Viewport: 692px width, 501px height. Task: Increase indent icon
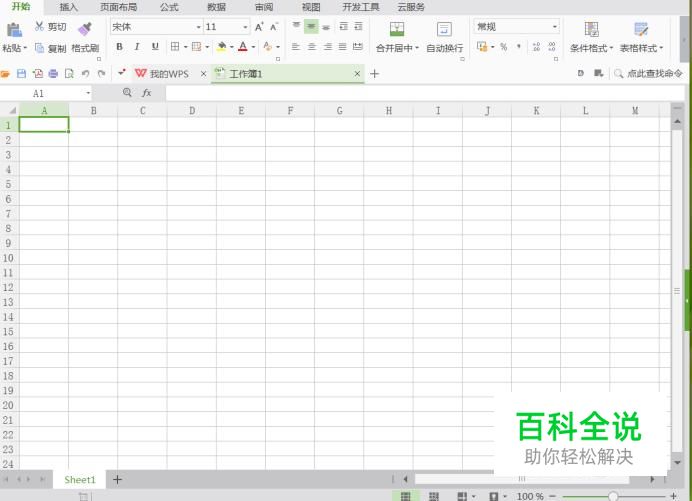[x=358, y=26]
